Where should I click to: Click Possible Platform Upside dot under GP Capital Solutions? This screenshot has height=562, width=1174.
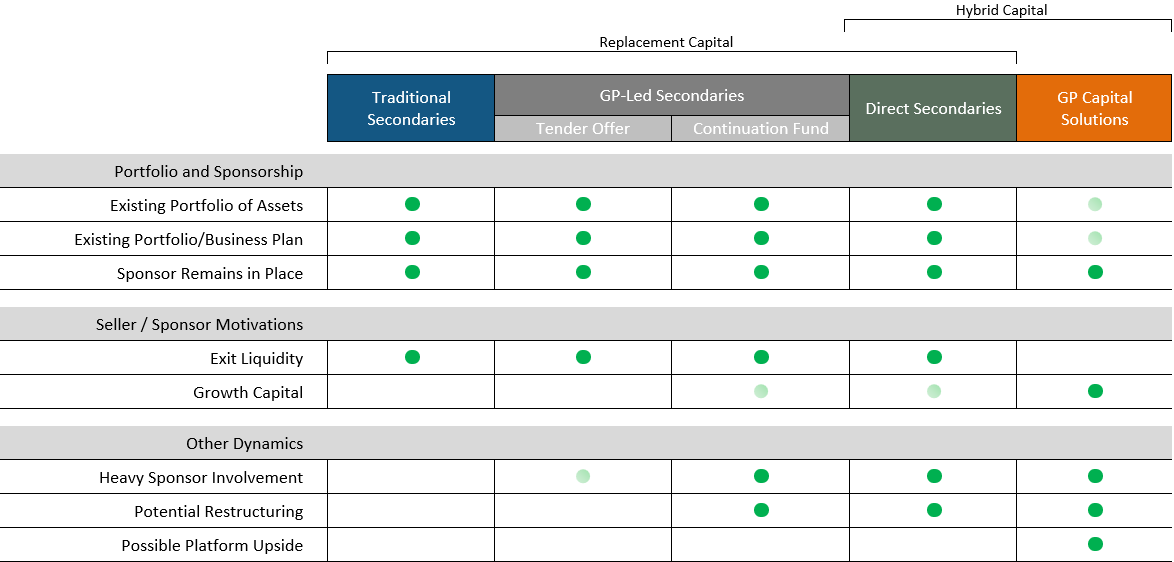coord(1095,544)
